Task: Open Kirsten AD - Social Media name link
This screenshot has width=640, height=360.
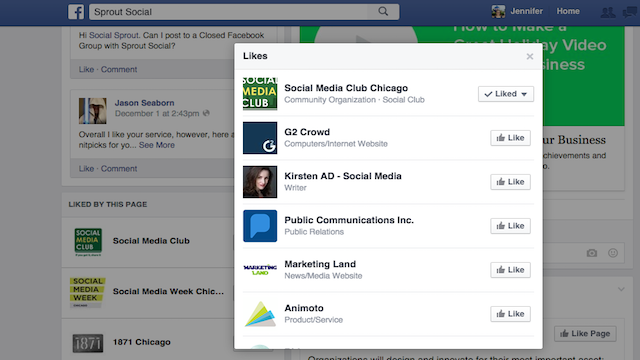Action: click(x=343, y=176)
